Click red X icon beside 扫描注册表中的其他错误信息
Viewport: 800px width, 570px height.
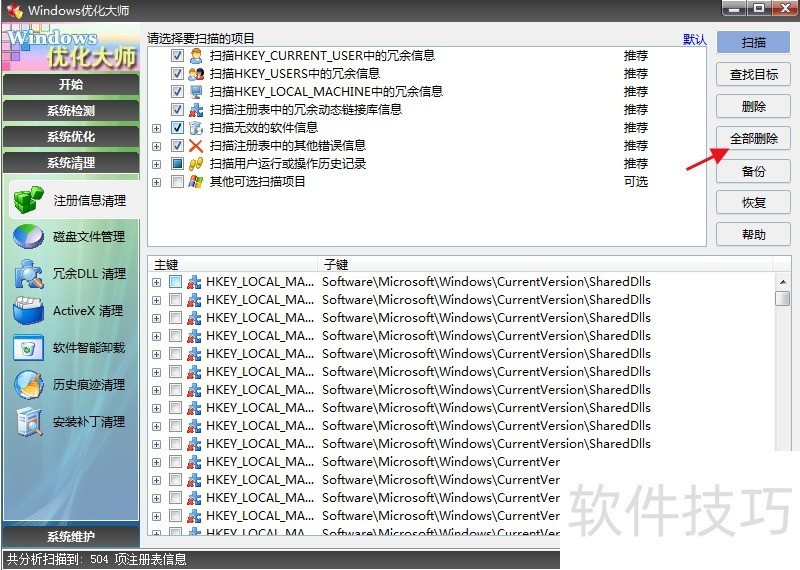pyautogui.click(x=196, y=146)
